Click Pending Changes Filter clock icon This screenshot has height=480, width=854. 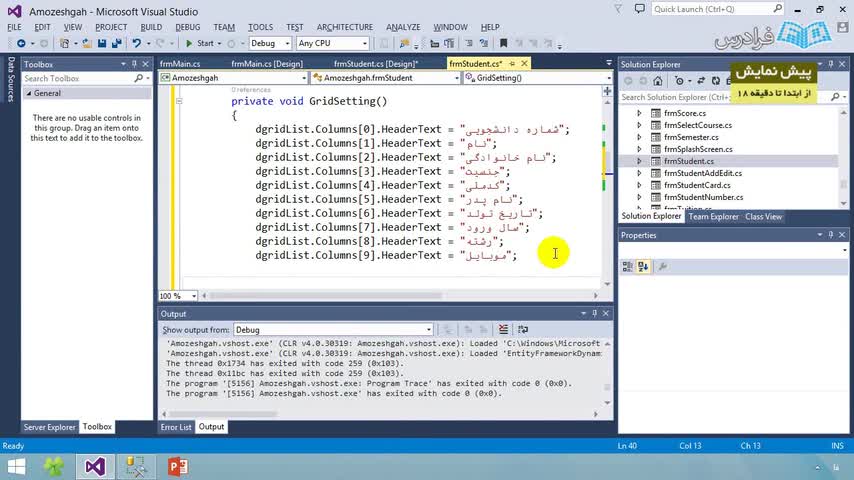coord(679,81)
